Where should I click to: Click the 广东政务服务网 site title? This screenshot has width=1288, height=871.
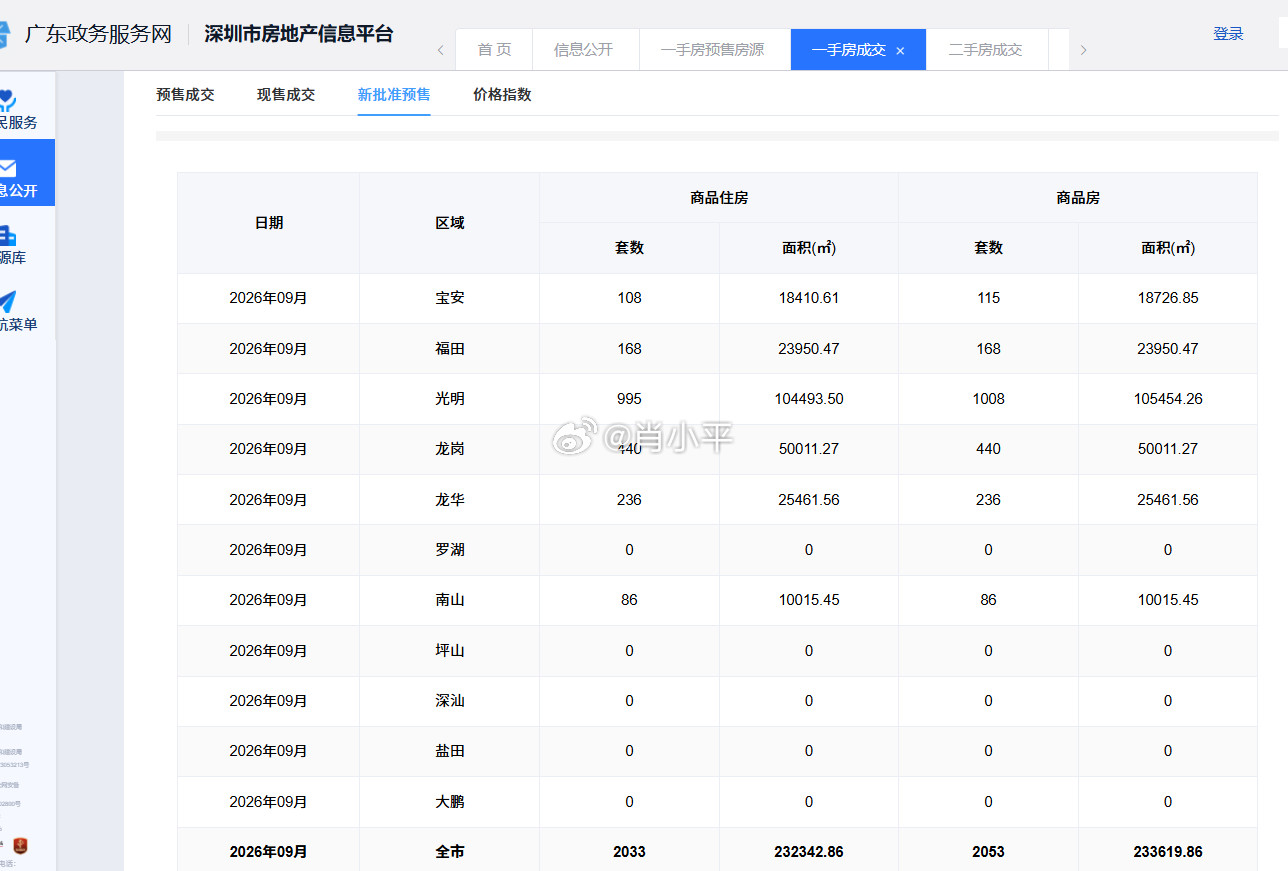click(x=98, y=34)
